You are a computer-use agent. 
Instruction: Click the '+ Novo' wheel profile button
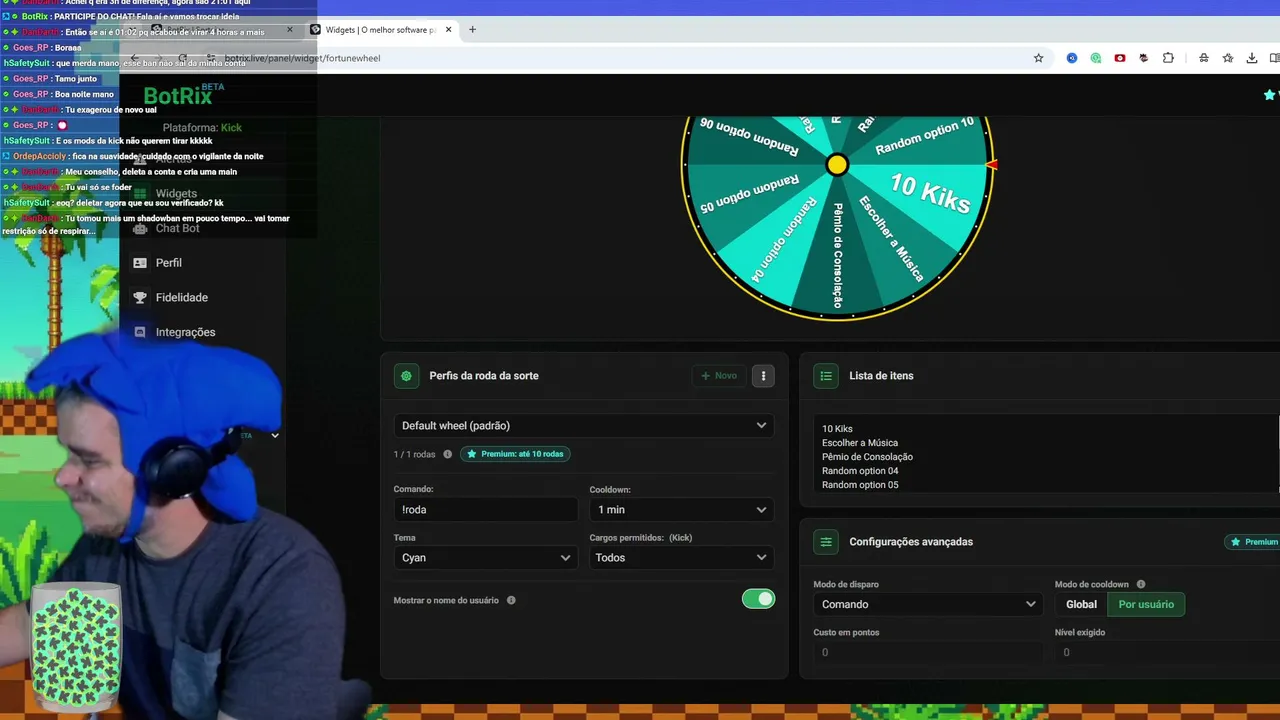719,376
